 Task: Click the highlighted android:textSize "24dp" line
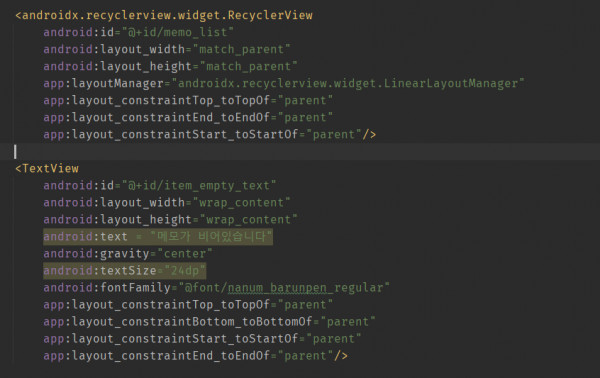coord(124,270)
